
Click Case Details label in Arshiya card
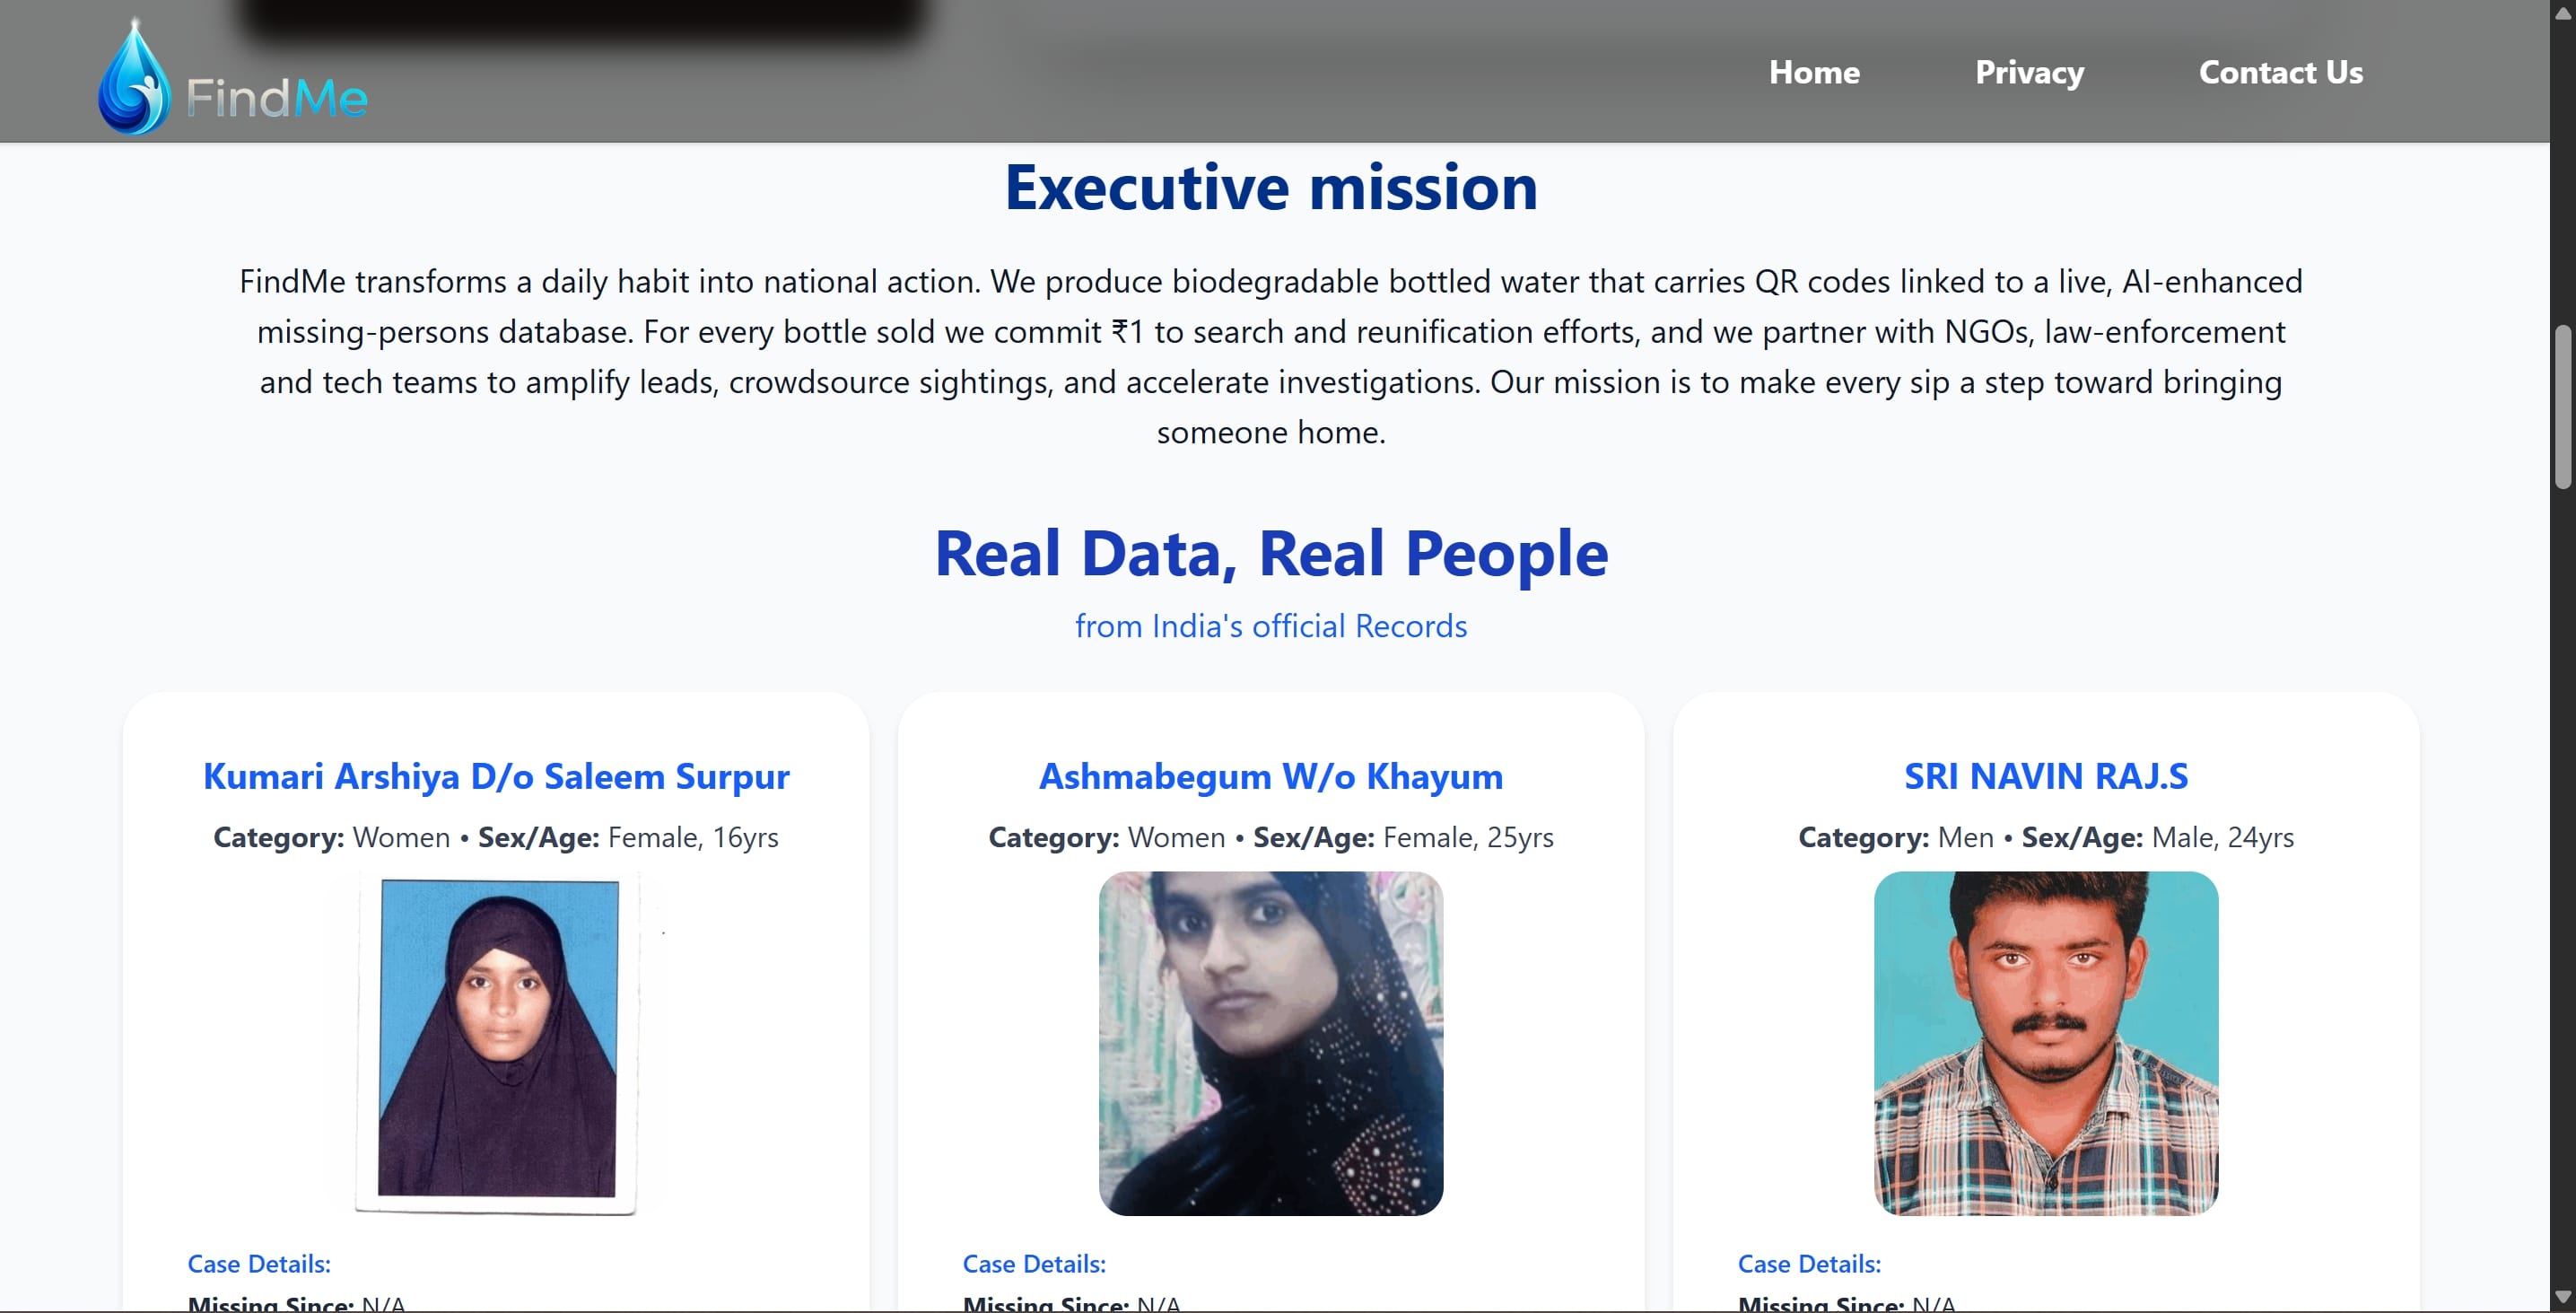259,1263
